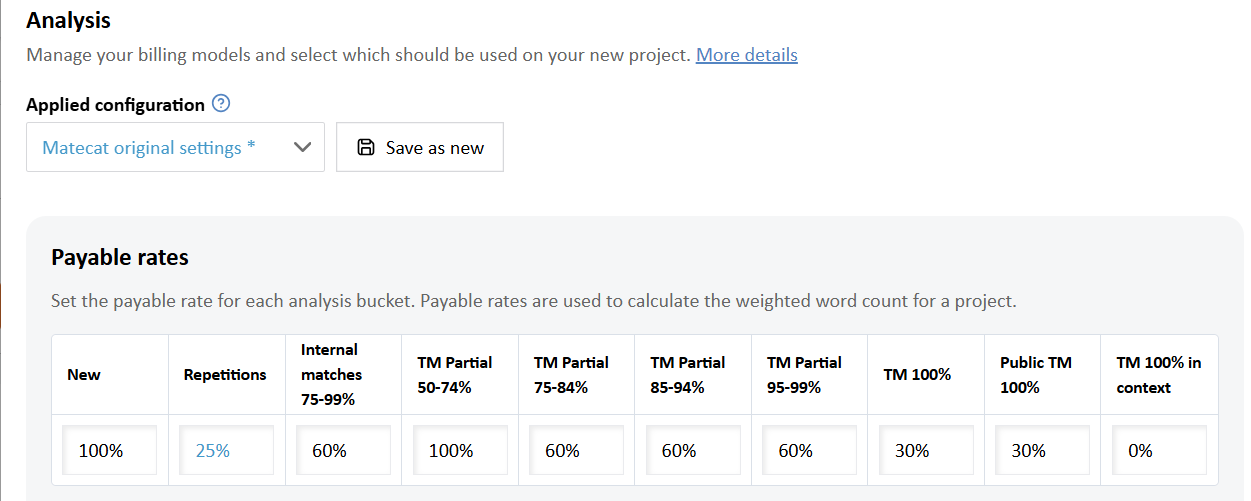1251x501 pixels.
Task: Click the Save as new button
Action: tap(420, 147)
